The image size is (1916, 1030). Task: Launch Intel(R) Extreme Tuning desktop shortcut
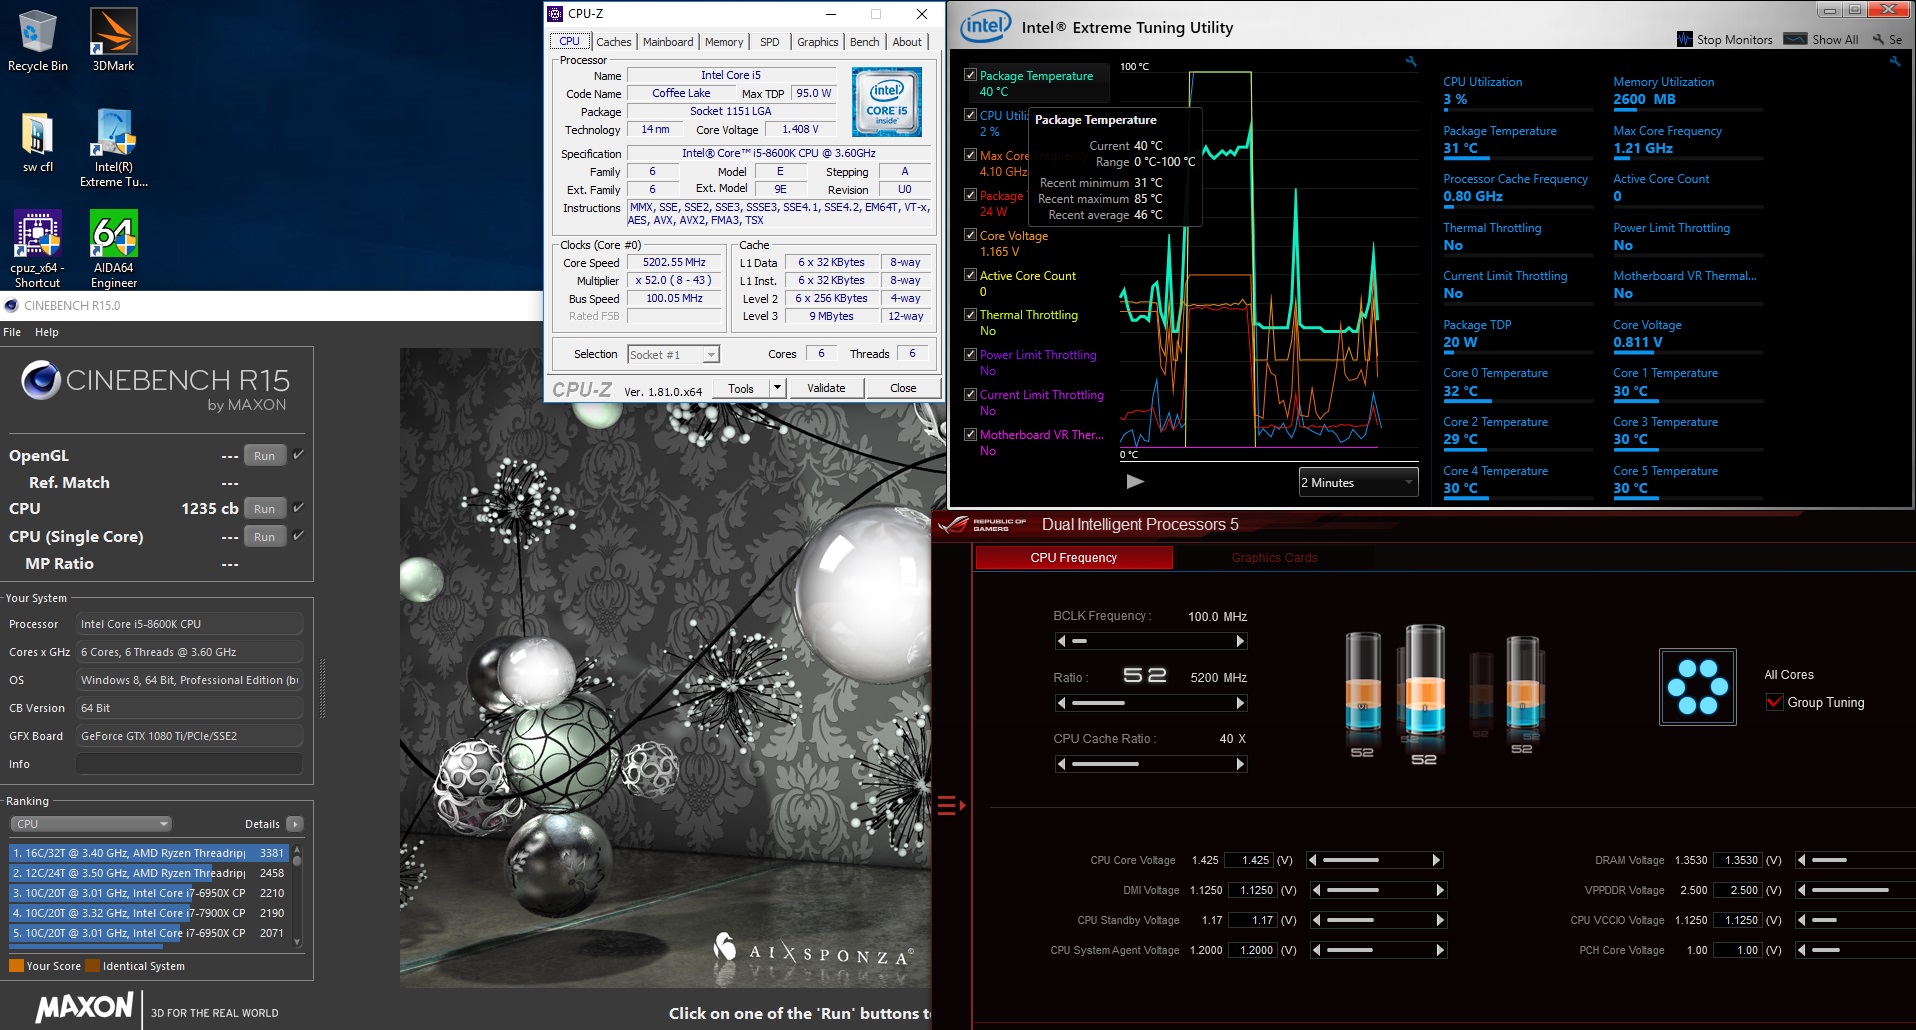click(113, 148)
